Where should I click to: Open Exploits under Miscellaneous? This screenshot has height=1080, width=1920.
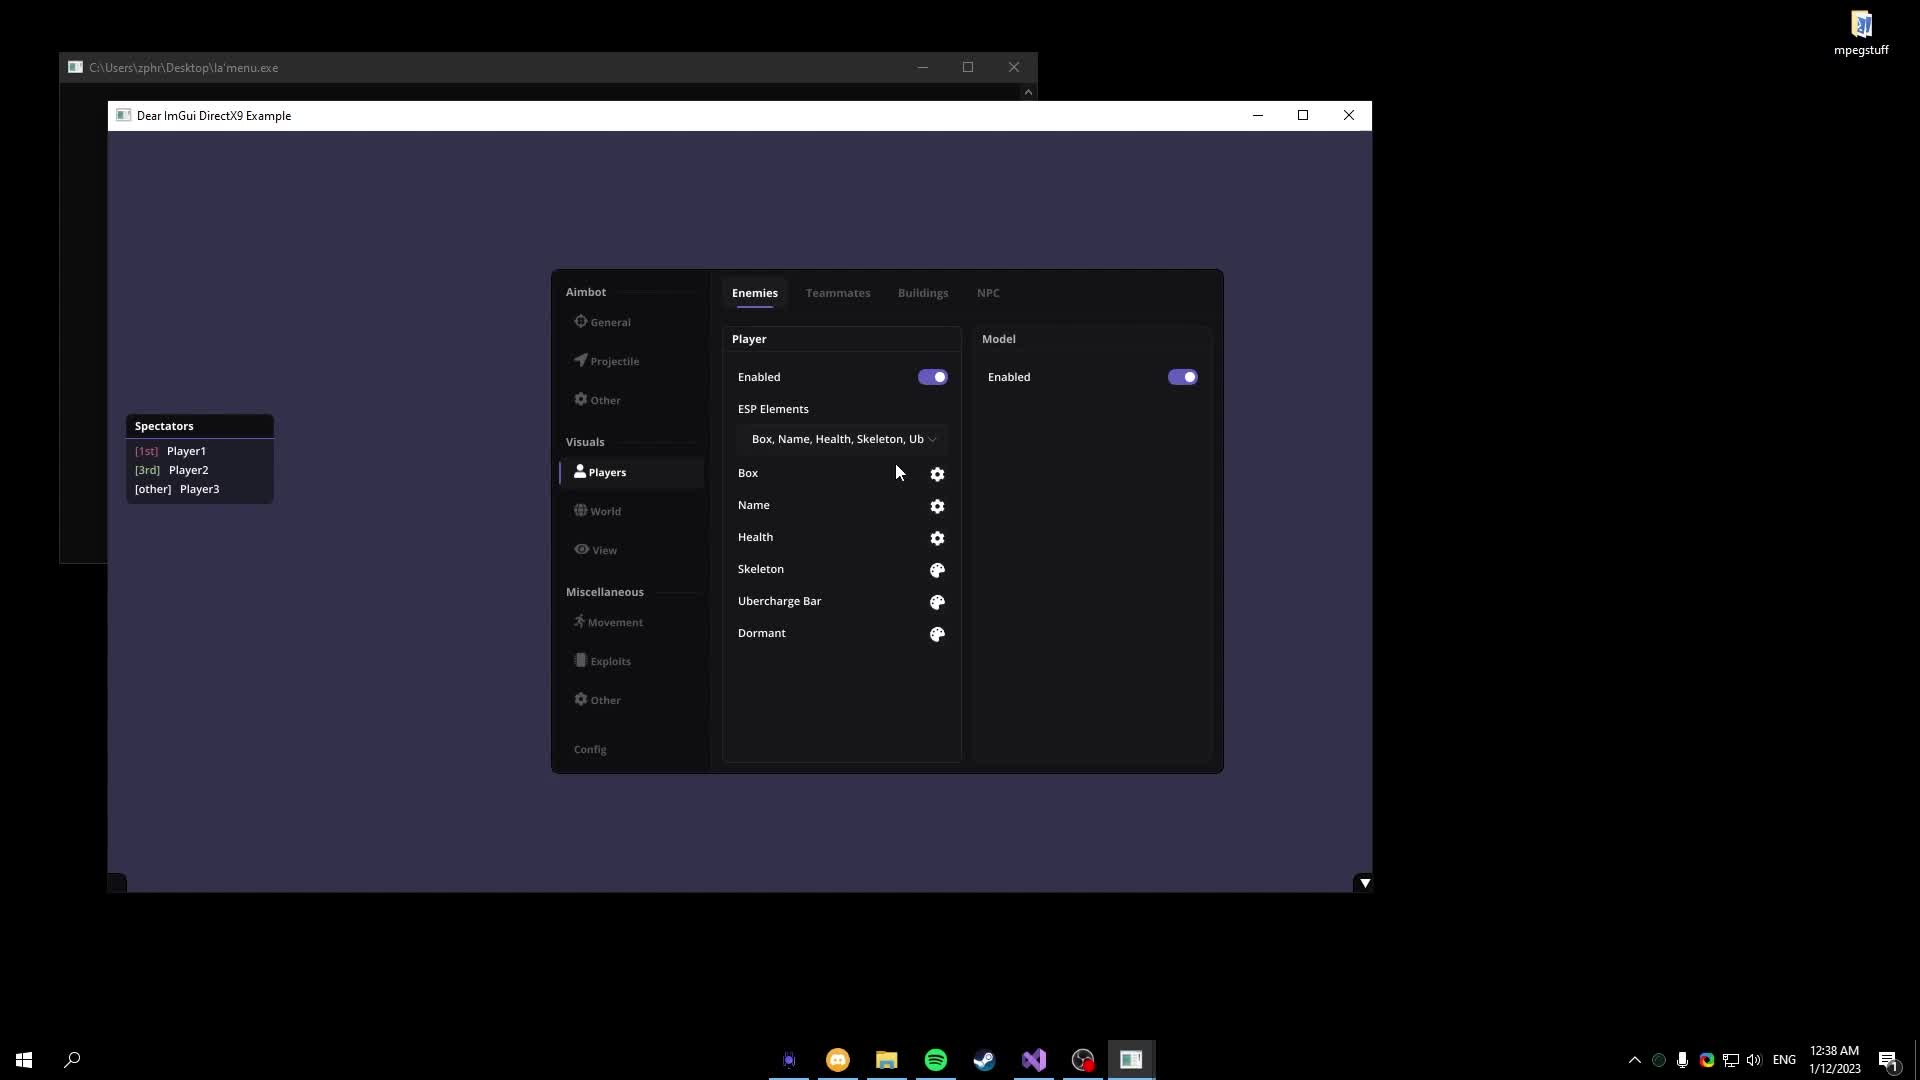pyautogui.click(x=610, y=661)
